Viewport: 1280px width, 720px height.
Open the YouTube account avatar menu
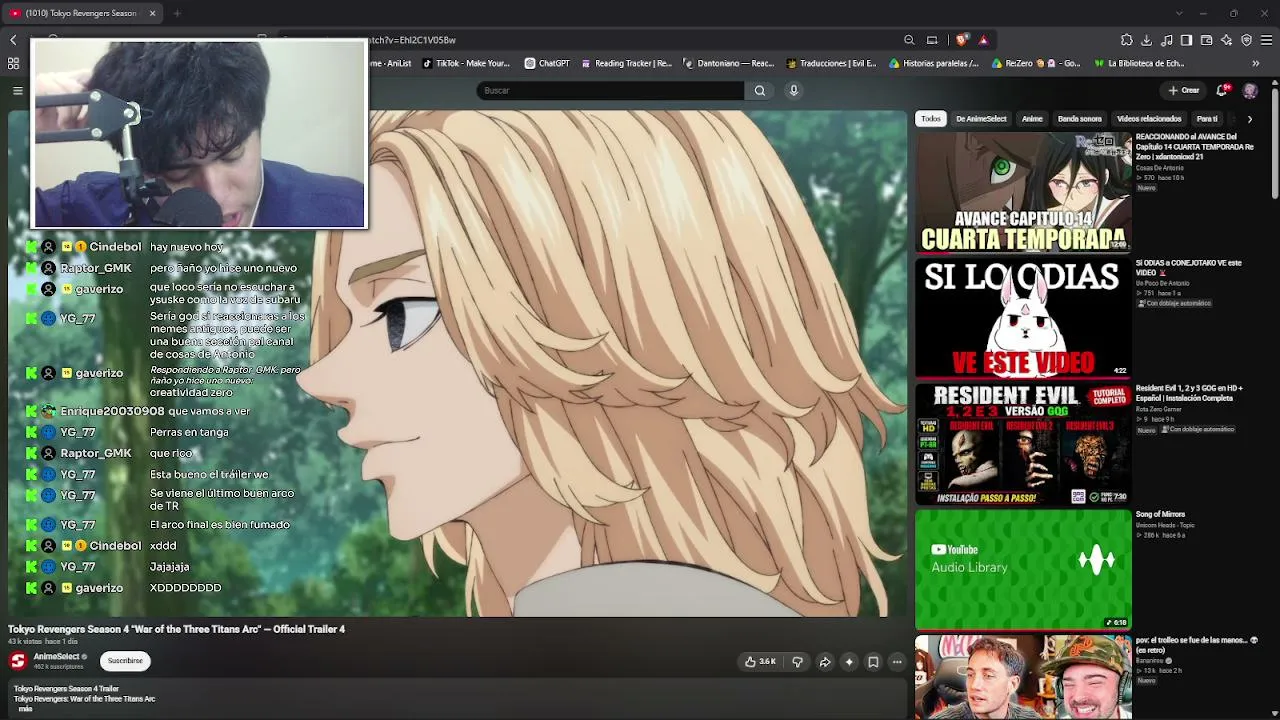pyautogui.click(x=1250, y=91)
